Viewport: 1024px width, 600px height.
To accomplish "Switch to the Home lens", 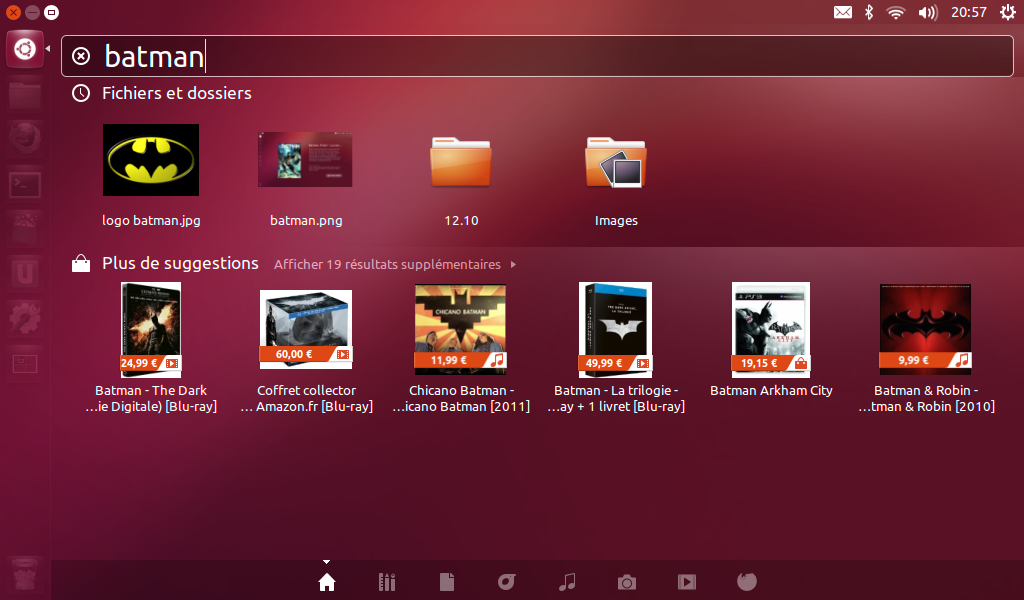I will point(327,582).
